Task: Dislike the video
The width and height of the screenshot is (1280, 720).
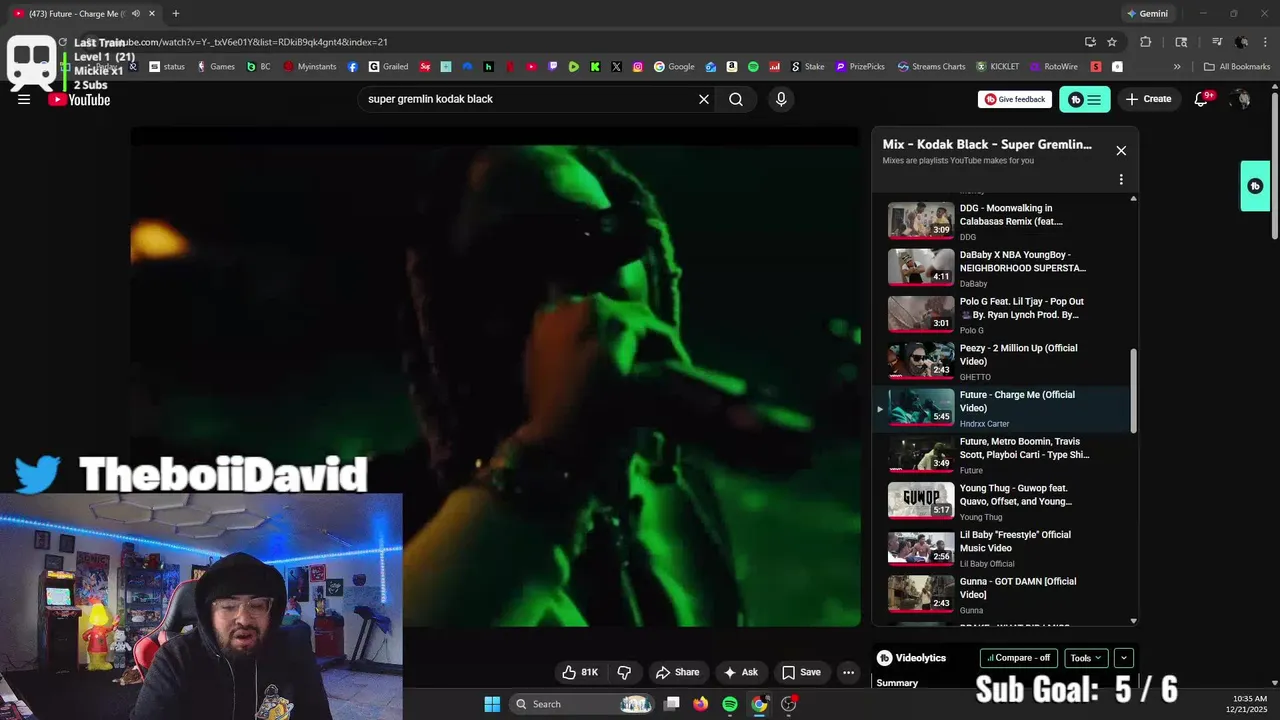Action: [x=624, y=672]
